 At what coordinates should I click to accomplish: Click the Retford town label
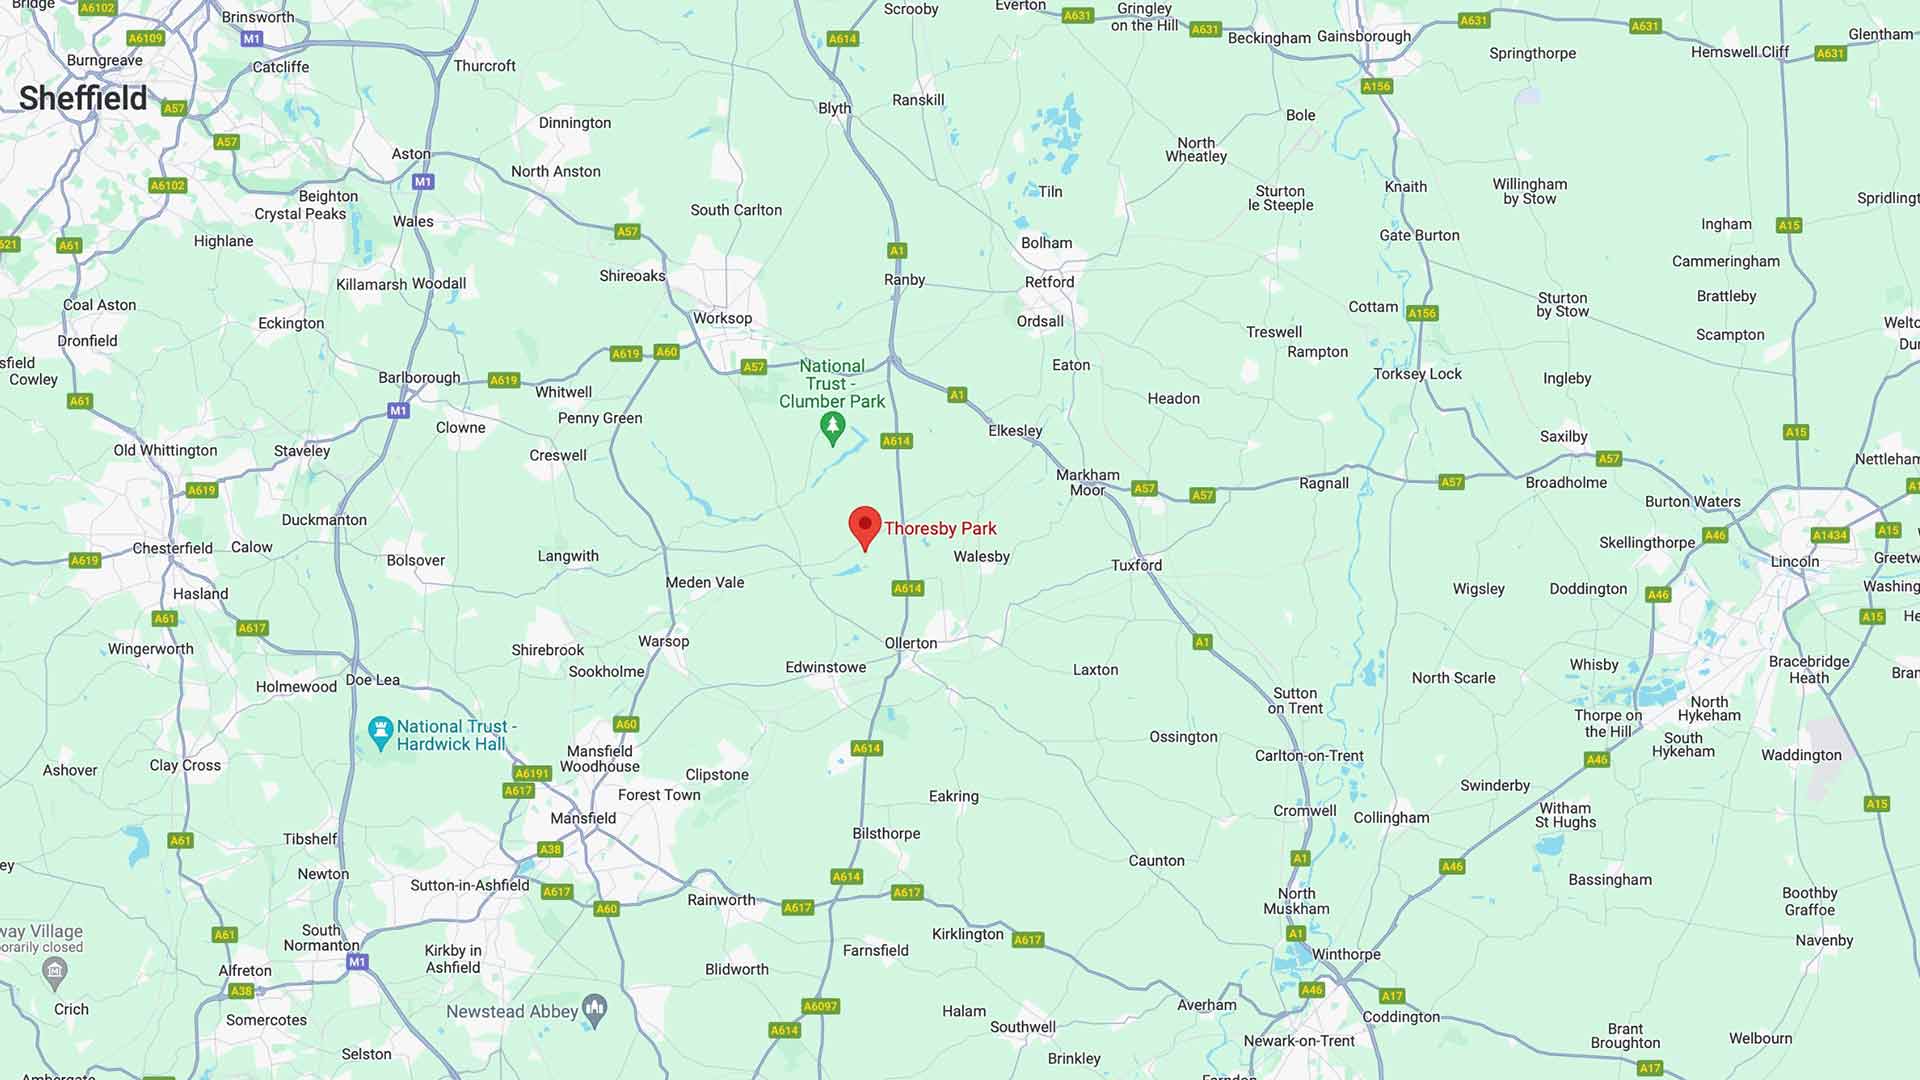click(1049, 282)
